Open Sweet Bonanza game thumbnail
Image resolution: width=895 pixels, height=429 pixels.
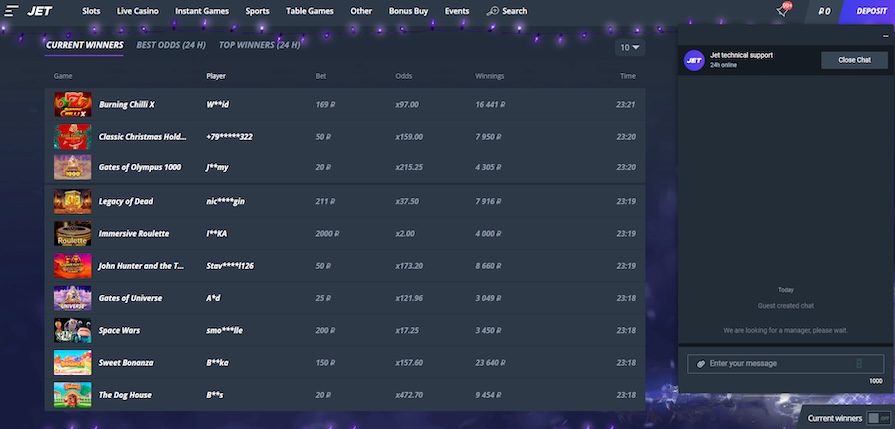point(72,363)
